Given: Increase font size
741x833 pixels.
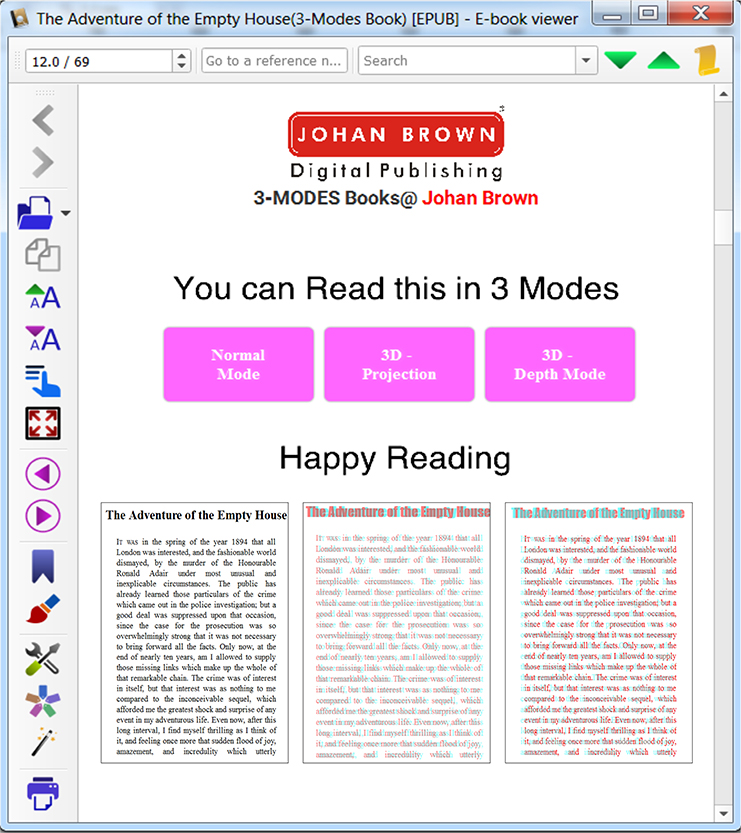Looking at the screenshot, I should pyautogui.click(x=42, y=297).
